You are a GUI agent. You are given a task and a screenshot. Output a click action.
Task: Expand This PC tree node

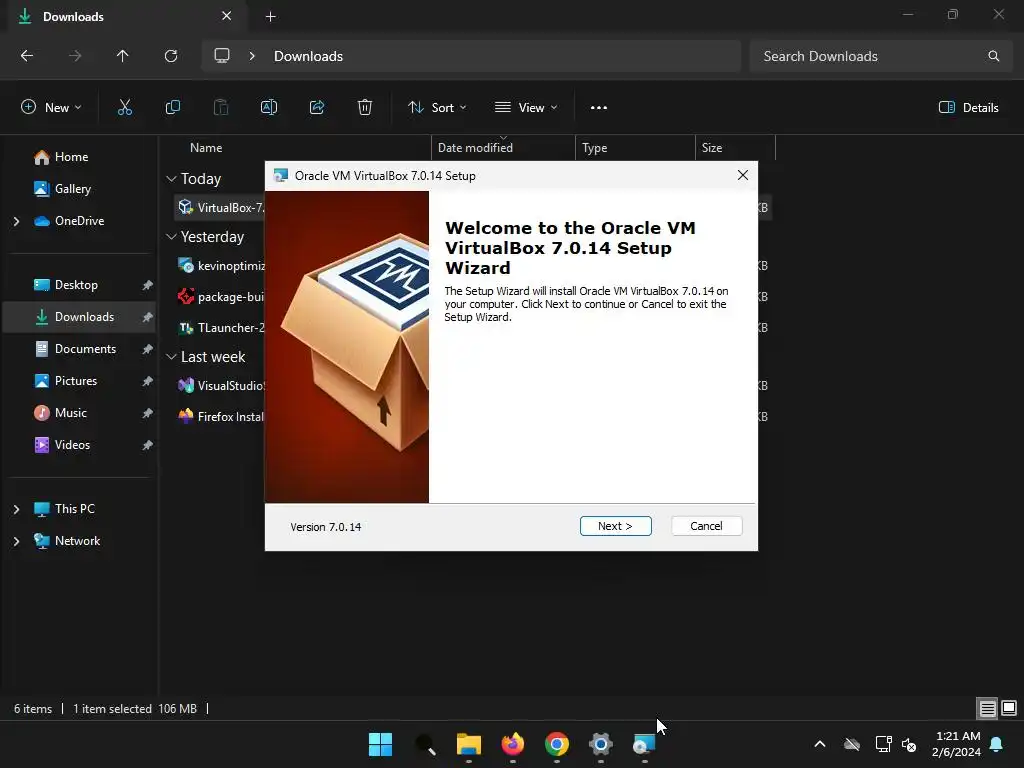click(16, 509)
